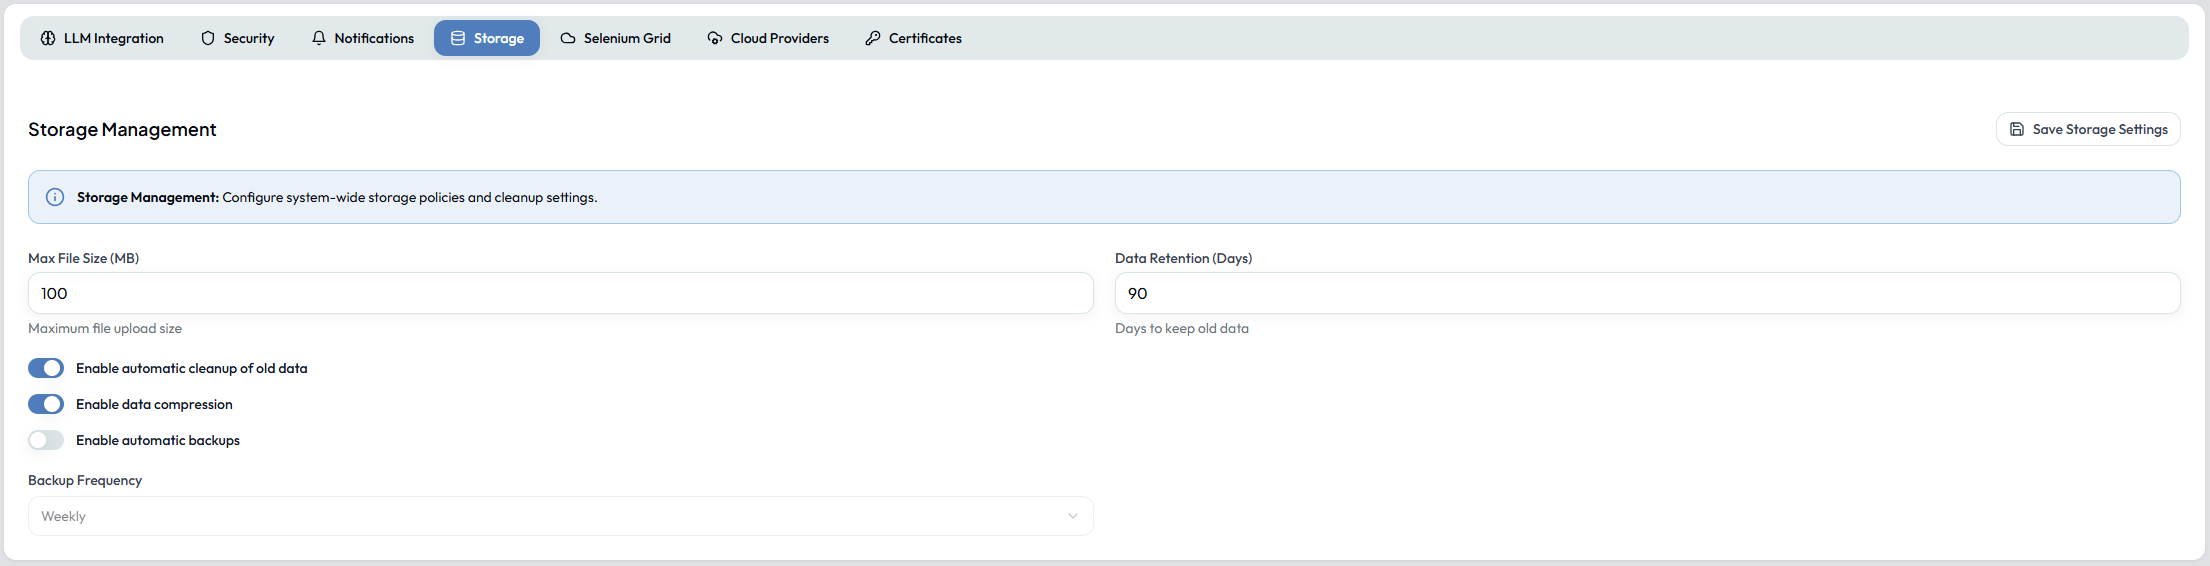The height and width of the screenshot is (566, 2210).
Task: Click the cloud icon on Selenium Grid tab
Action: (x=568, y=38)
